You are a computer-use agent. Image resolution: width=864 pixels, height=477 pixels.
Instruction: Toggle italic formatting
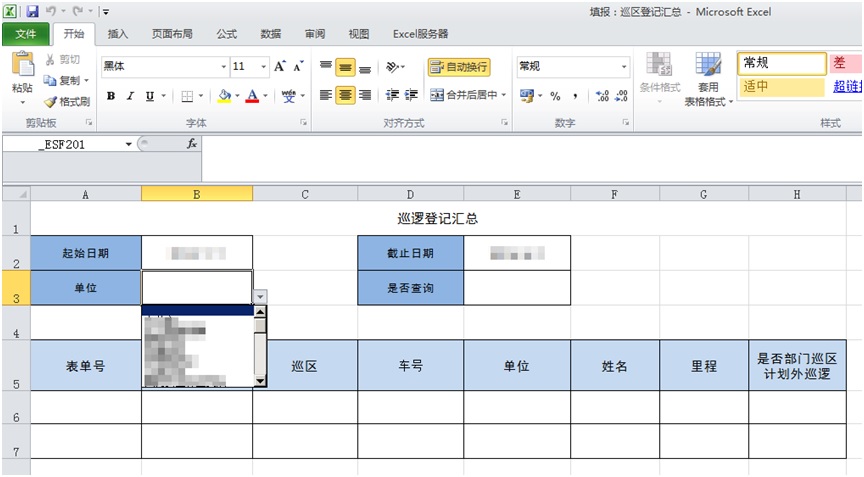[x=130, y=96]
